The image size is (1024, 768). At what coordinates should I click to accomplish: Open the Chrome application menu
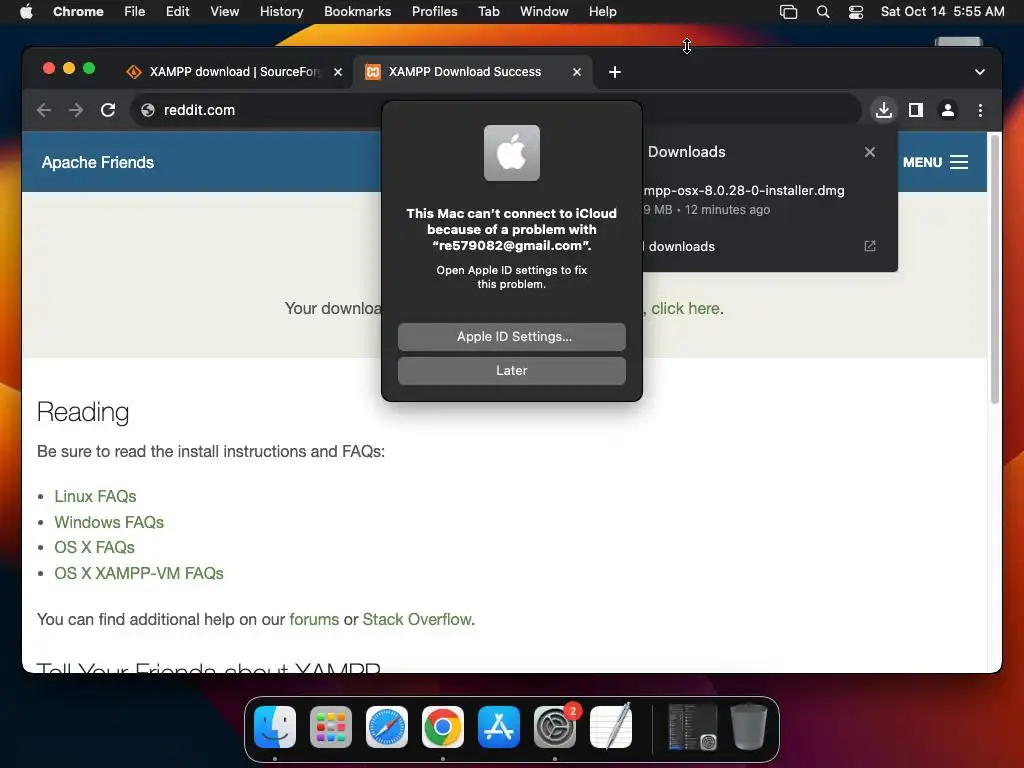click(x=78, y=11)
